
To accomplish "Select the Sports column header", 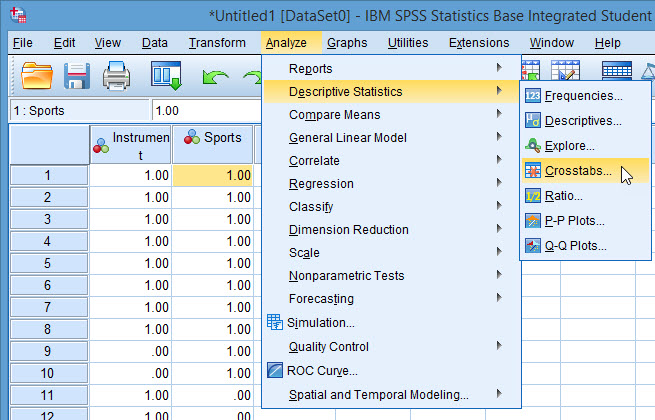I will tap(212, 145).
